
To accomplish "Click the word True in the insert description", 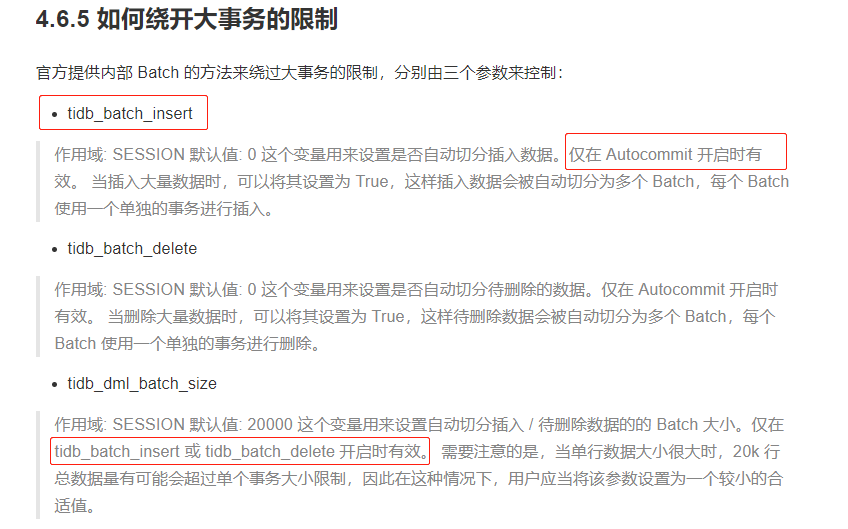I will click(372, 182).
